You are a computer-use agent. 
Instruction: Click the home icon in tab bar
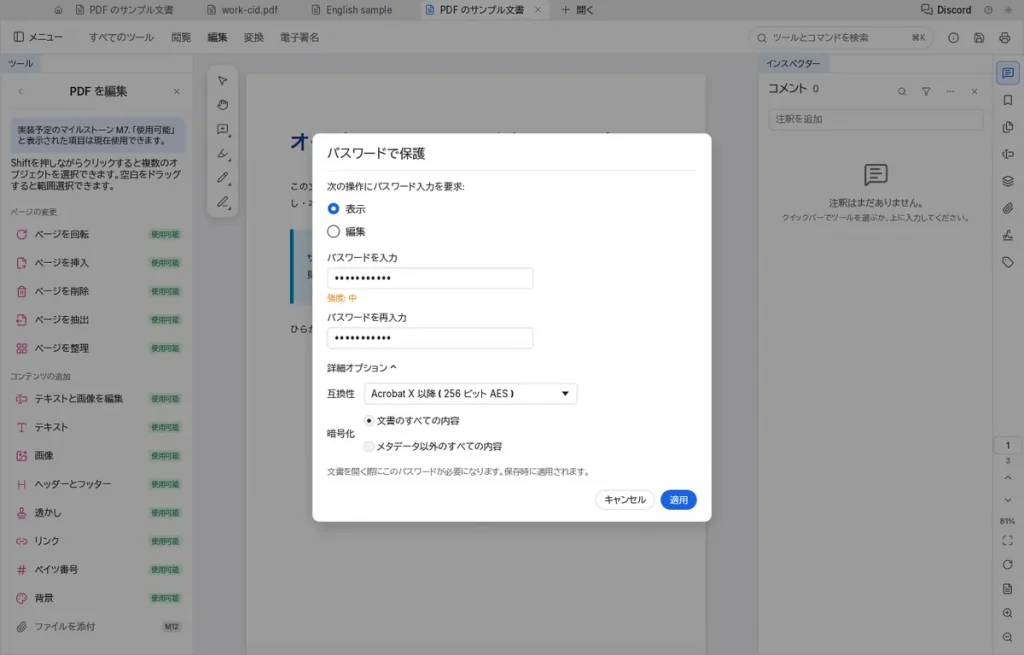58,10
